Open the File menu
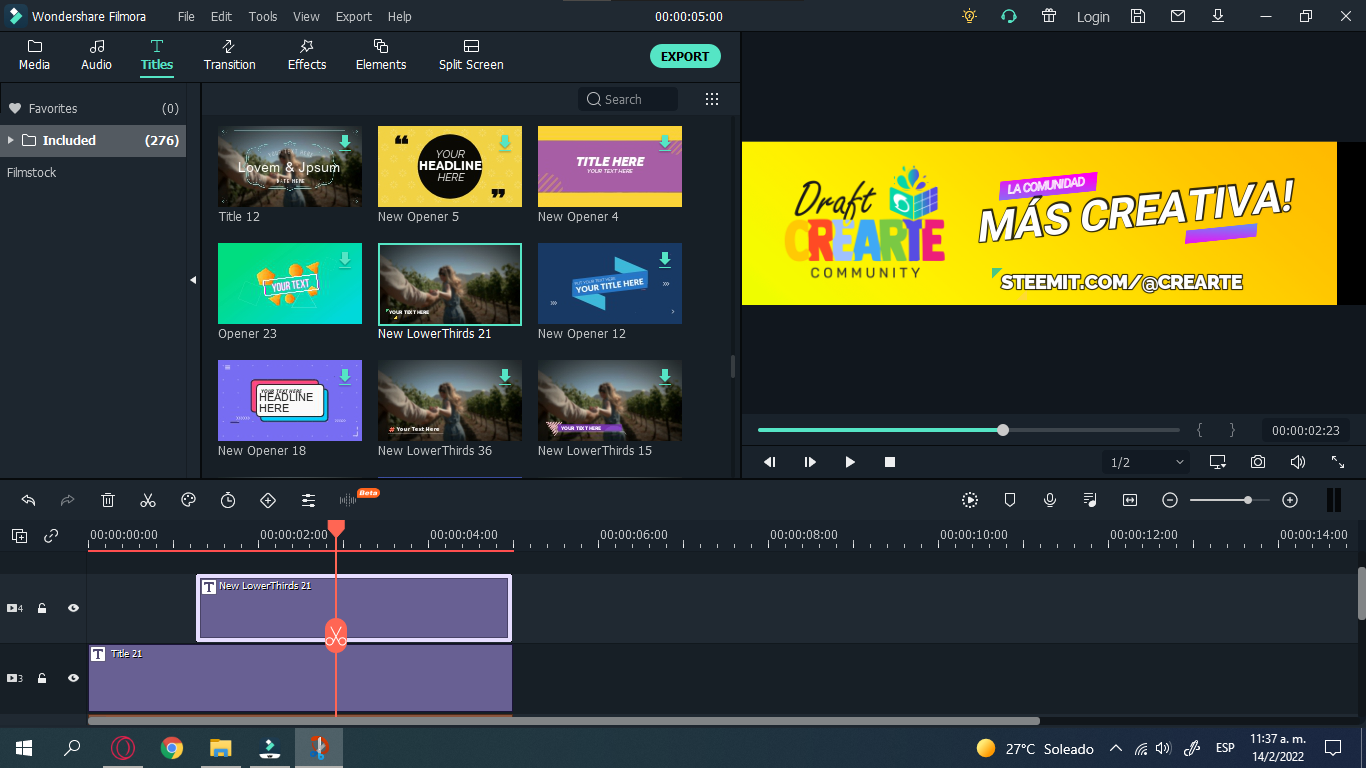The width and height of the screenshot is (1366, 768). coord(186,17)
